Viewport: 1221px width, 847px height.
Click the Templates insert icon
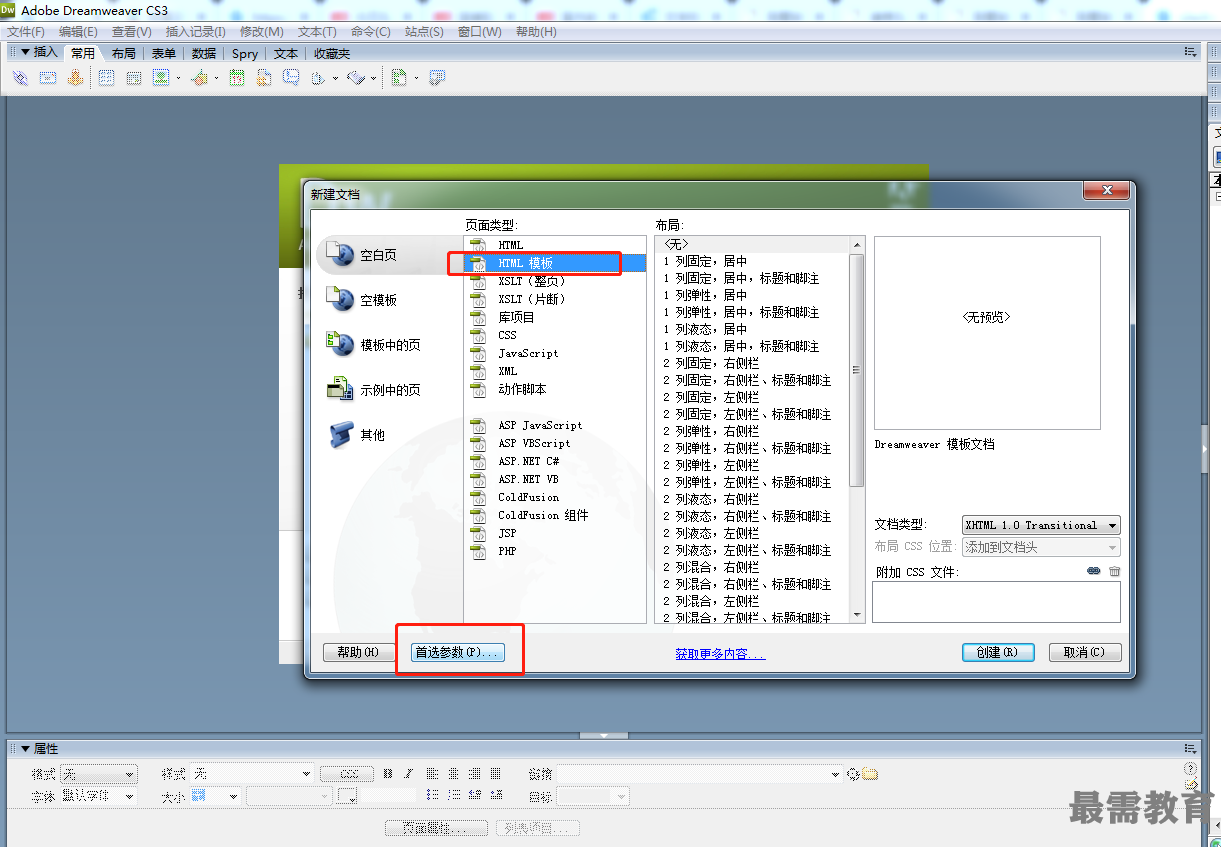[399, 78]
